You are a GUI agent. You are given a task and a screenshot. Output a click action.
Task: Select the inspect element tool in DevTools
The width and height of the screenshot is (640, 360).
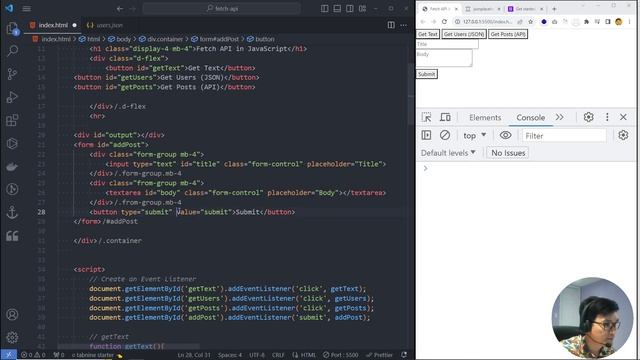pos(427,117)
